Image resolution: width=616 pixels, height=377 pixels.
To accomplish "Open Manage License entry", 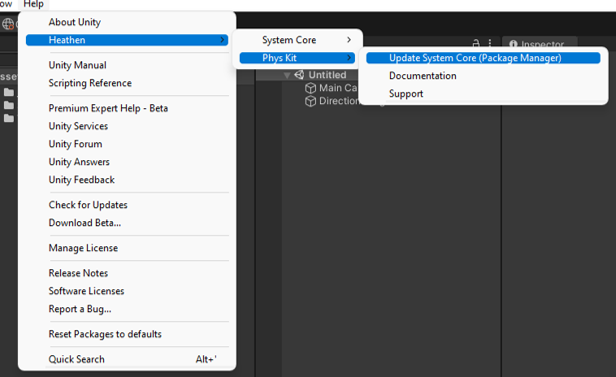I will click(x=83, y=248).
